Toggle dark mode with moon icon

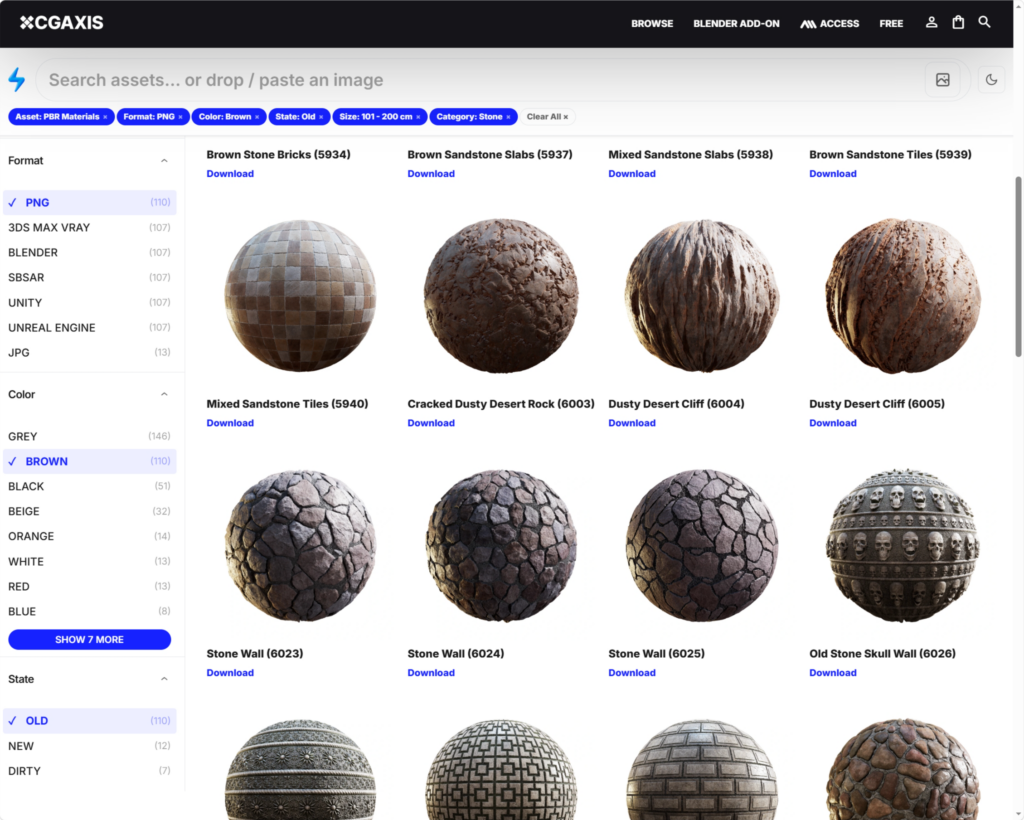(x=992, y=80)
